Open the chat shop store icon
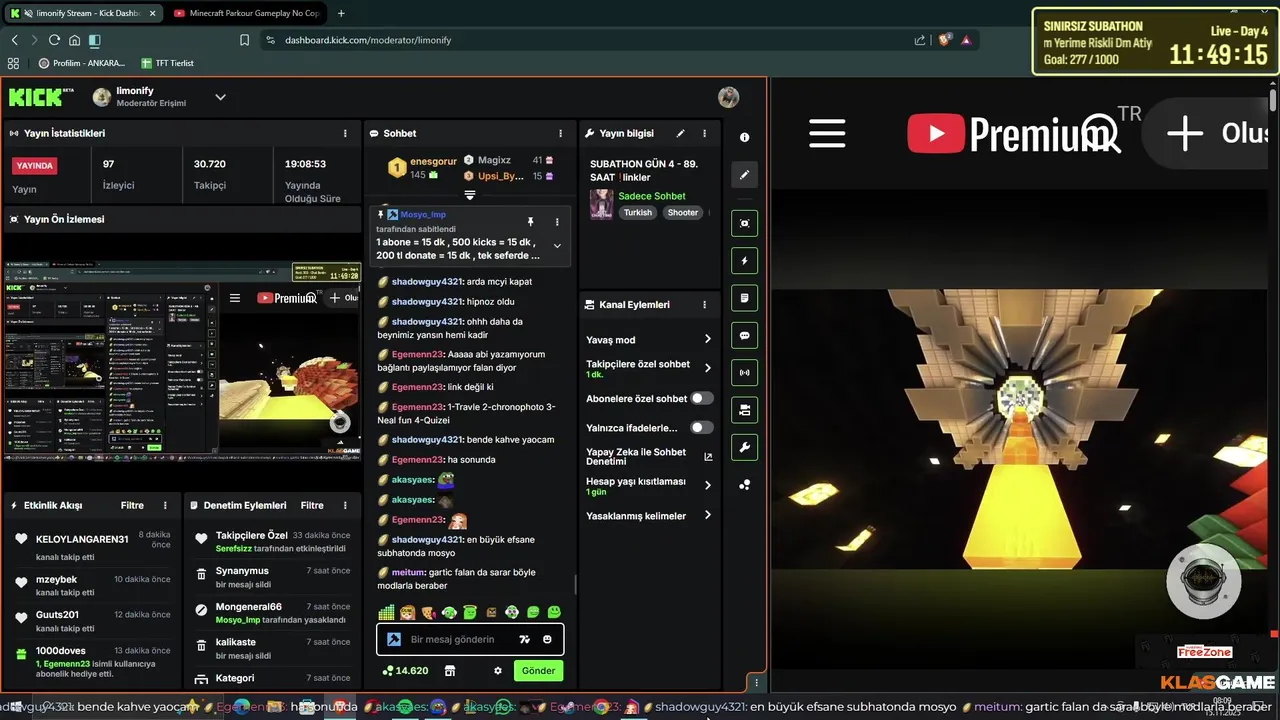Viewport: 1280px width, 720px height. [x=450, y=671]
